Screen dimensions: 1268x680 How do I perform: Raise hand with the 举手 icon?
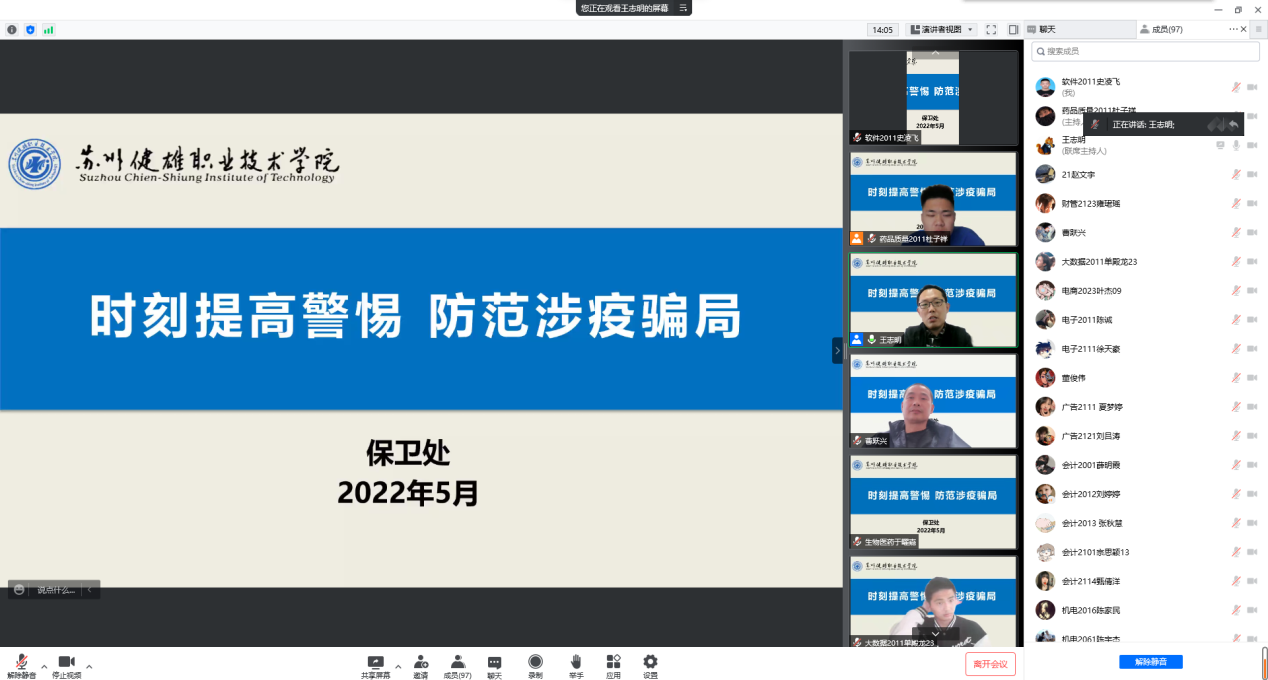576,662
